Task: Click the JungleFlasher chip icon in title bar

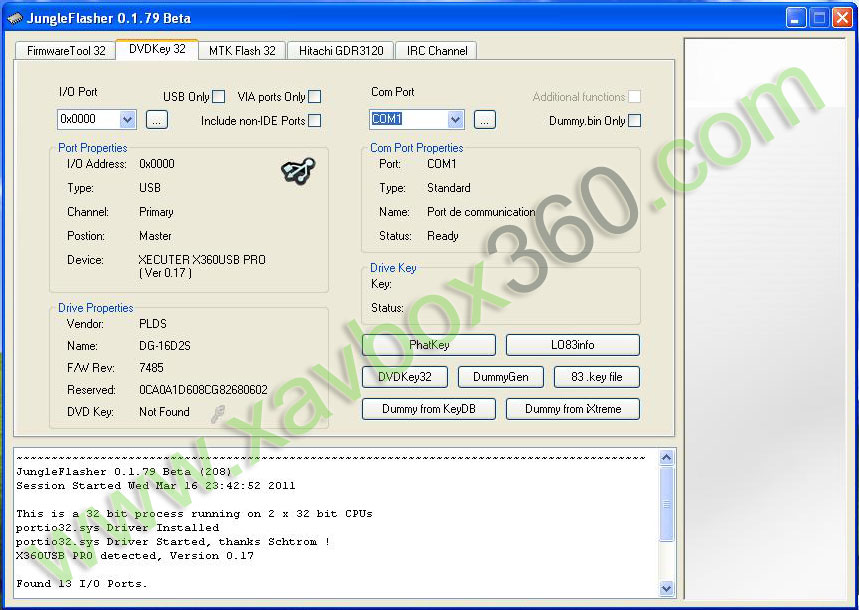Action: (14, 18)
